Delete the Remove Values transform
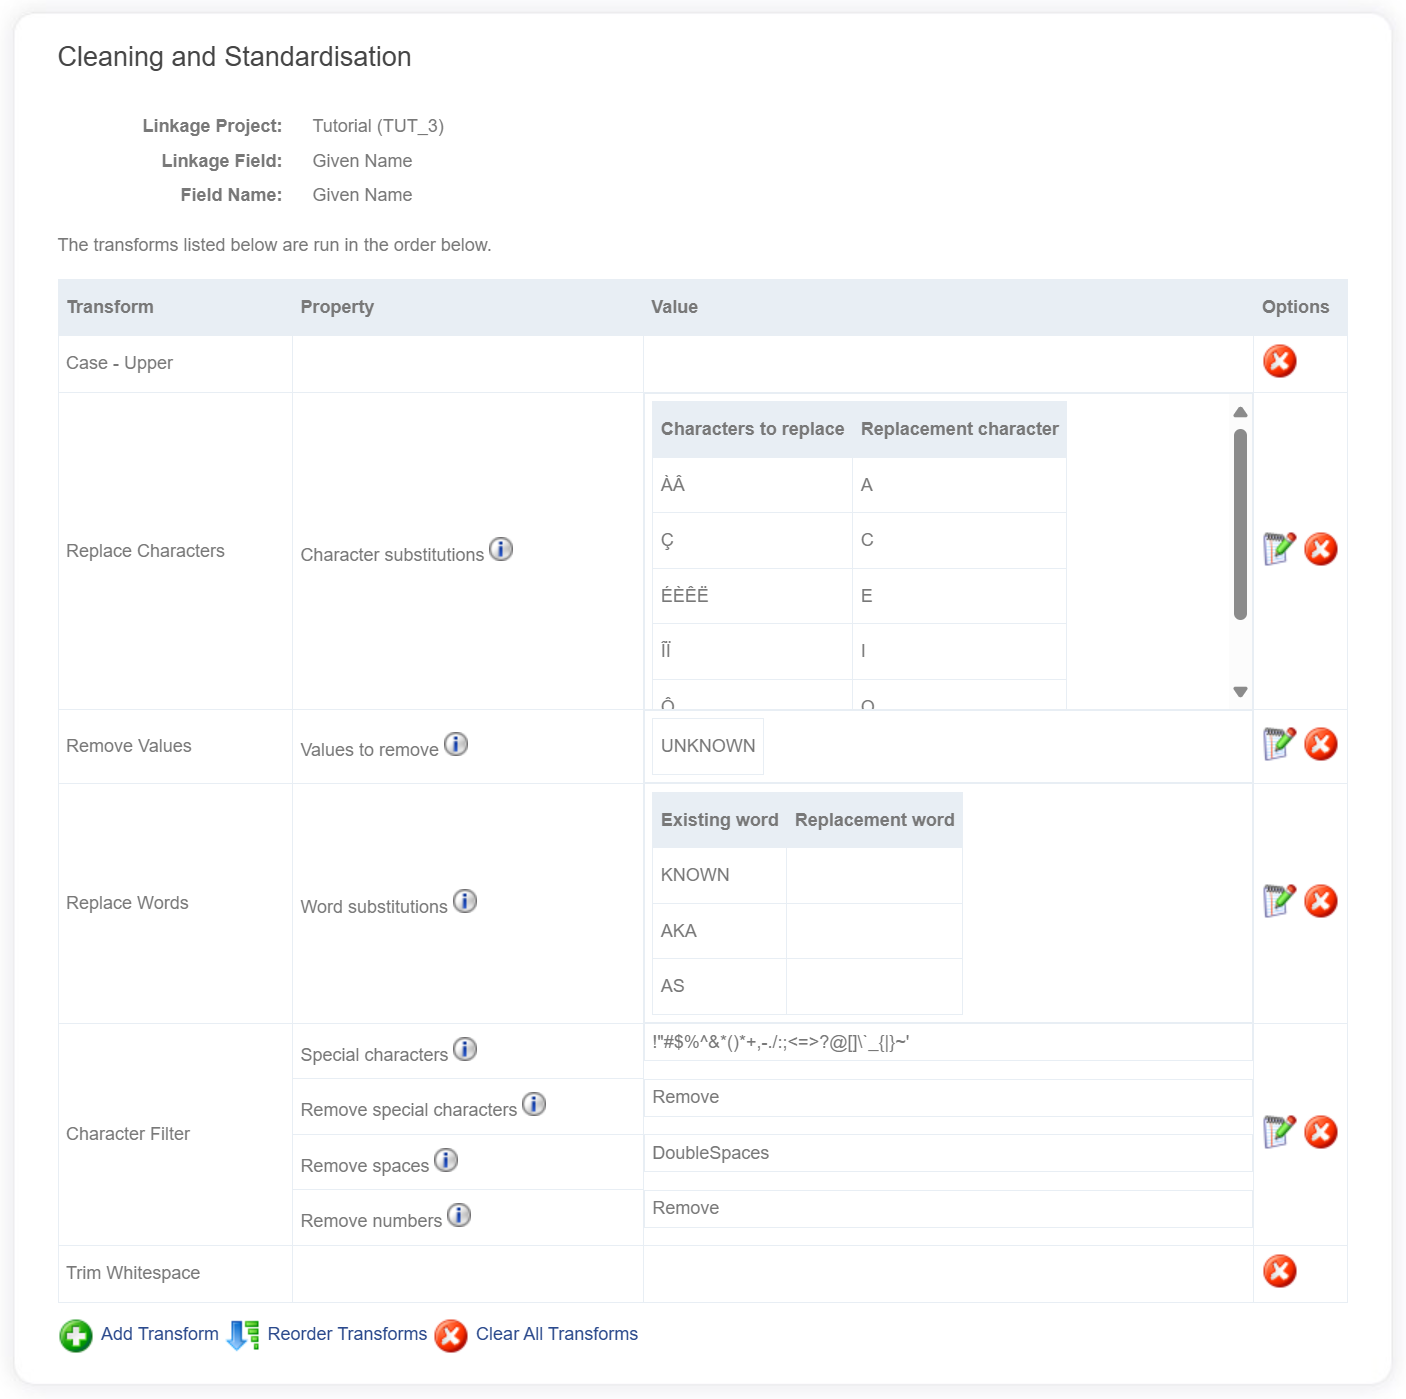This screenshot has width=1406, height=1399. [x=1320, y=744]
